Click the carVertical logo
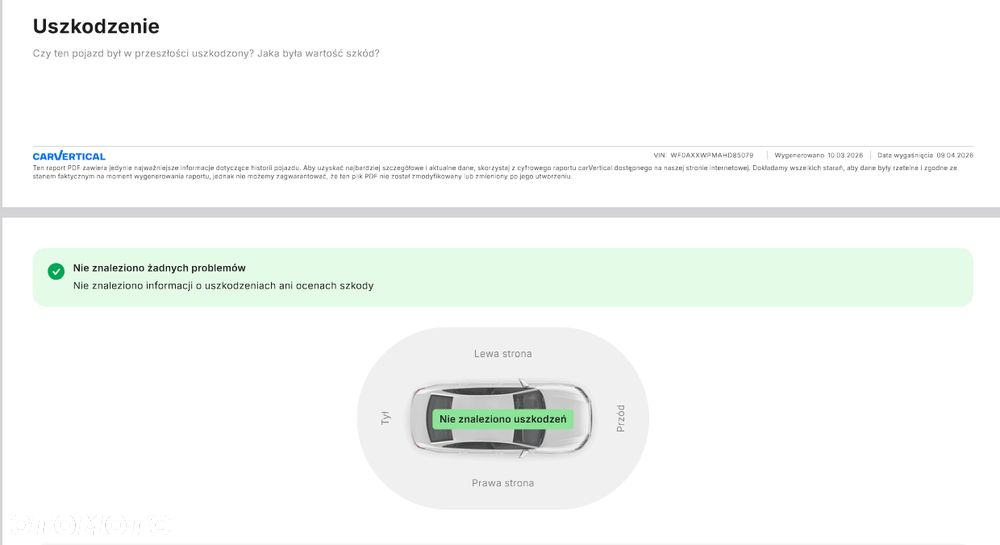The image size is (1000, 545). pyautogui.click(x=69, y=156)
